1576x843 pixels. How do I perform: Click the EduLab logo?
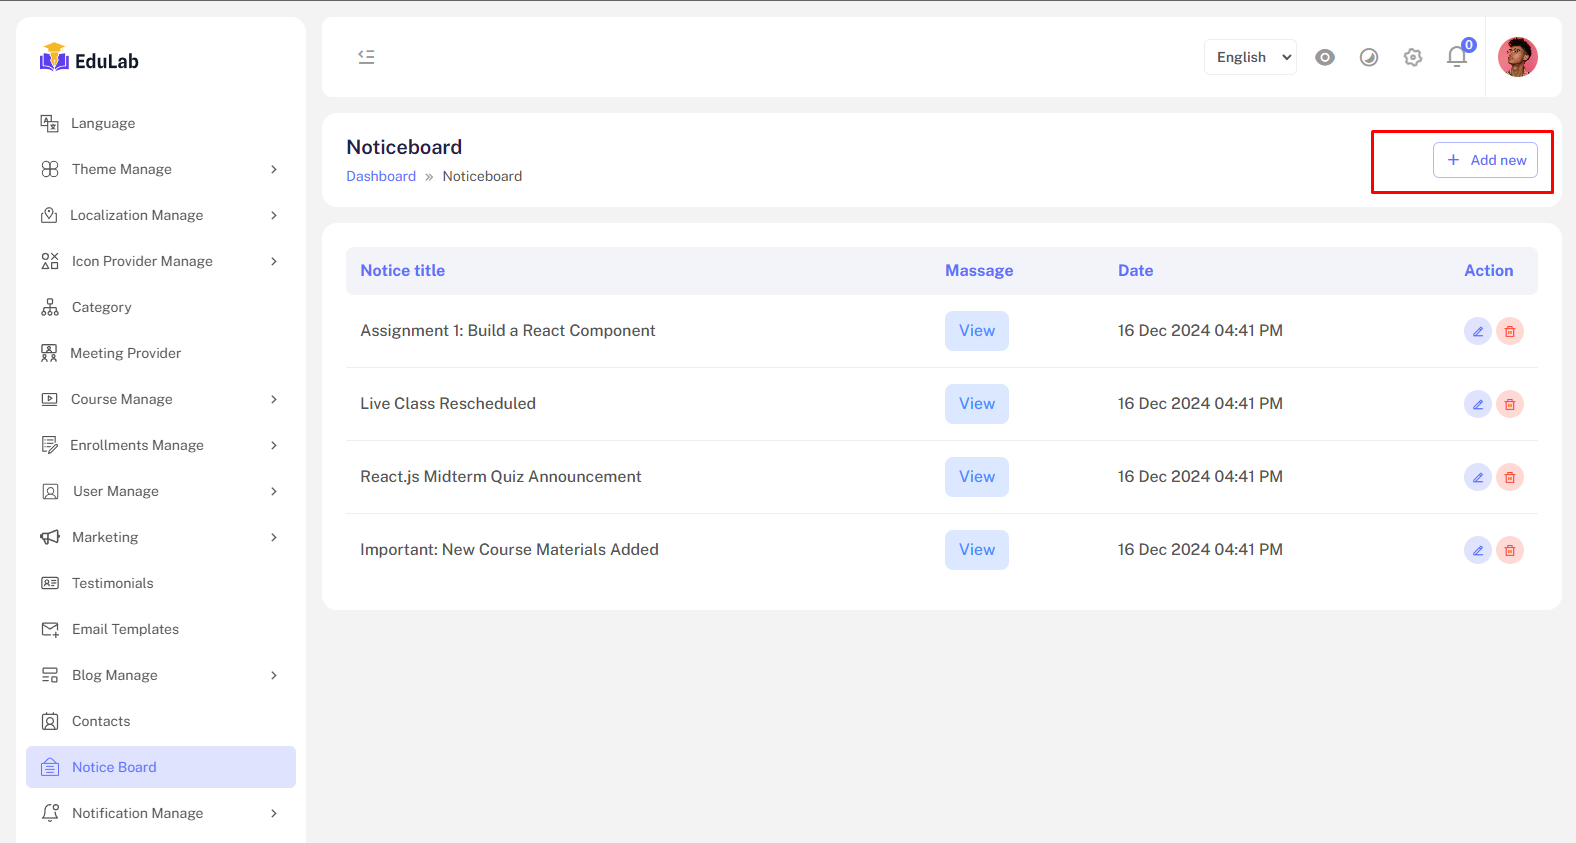pyautogui.click(x=89, y=60)
